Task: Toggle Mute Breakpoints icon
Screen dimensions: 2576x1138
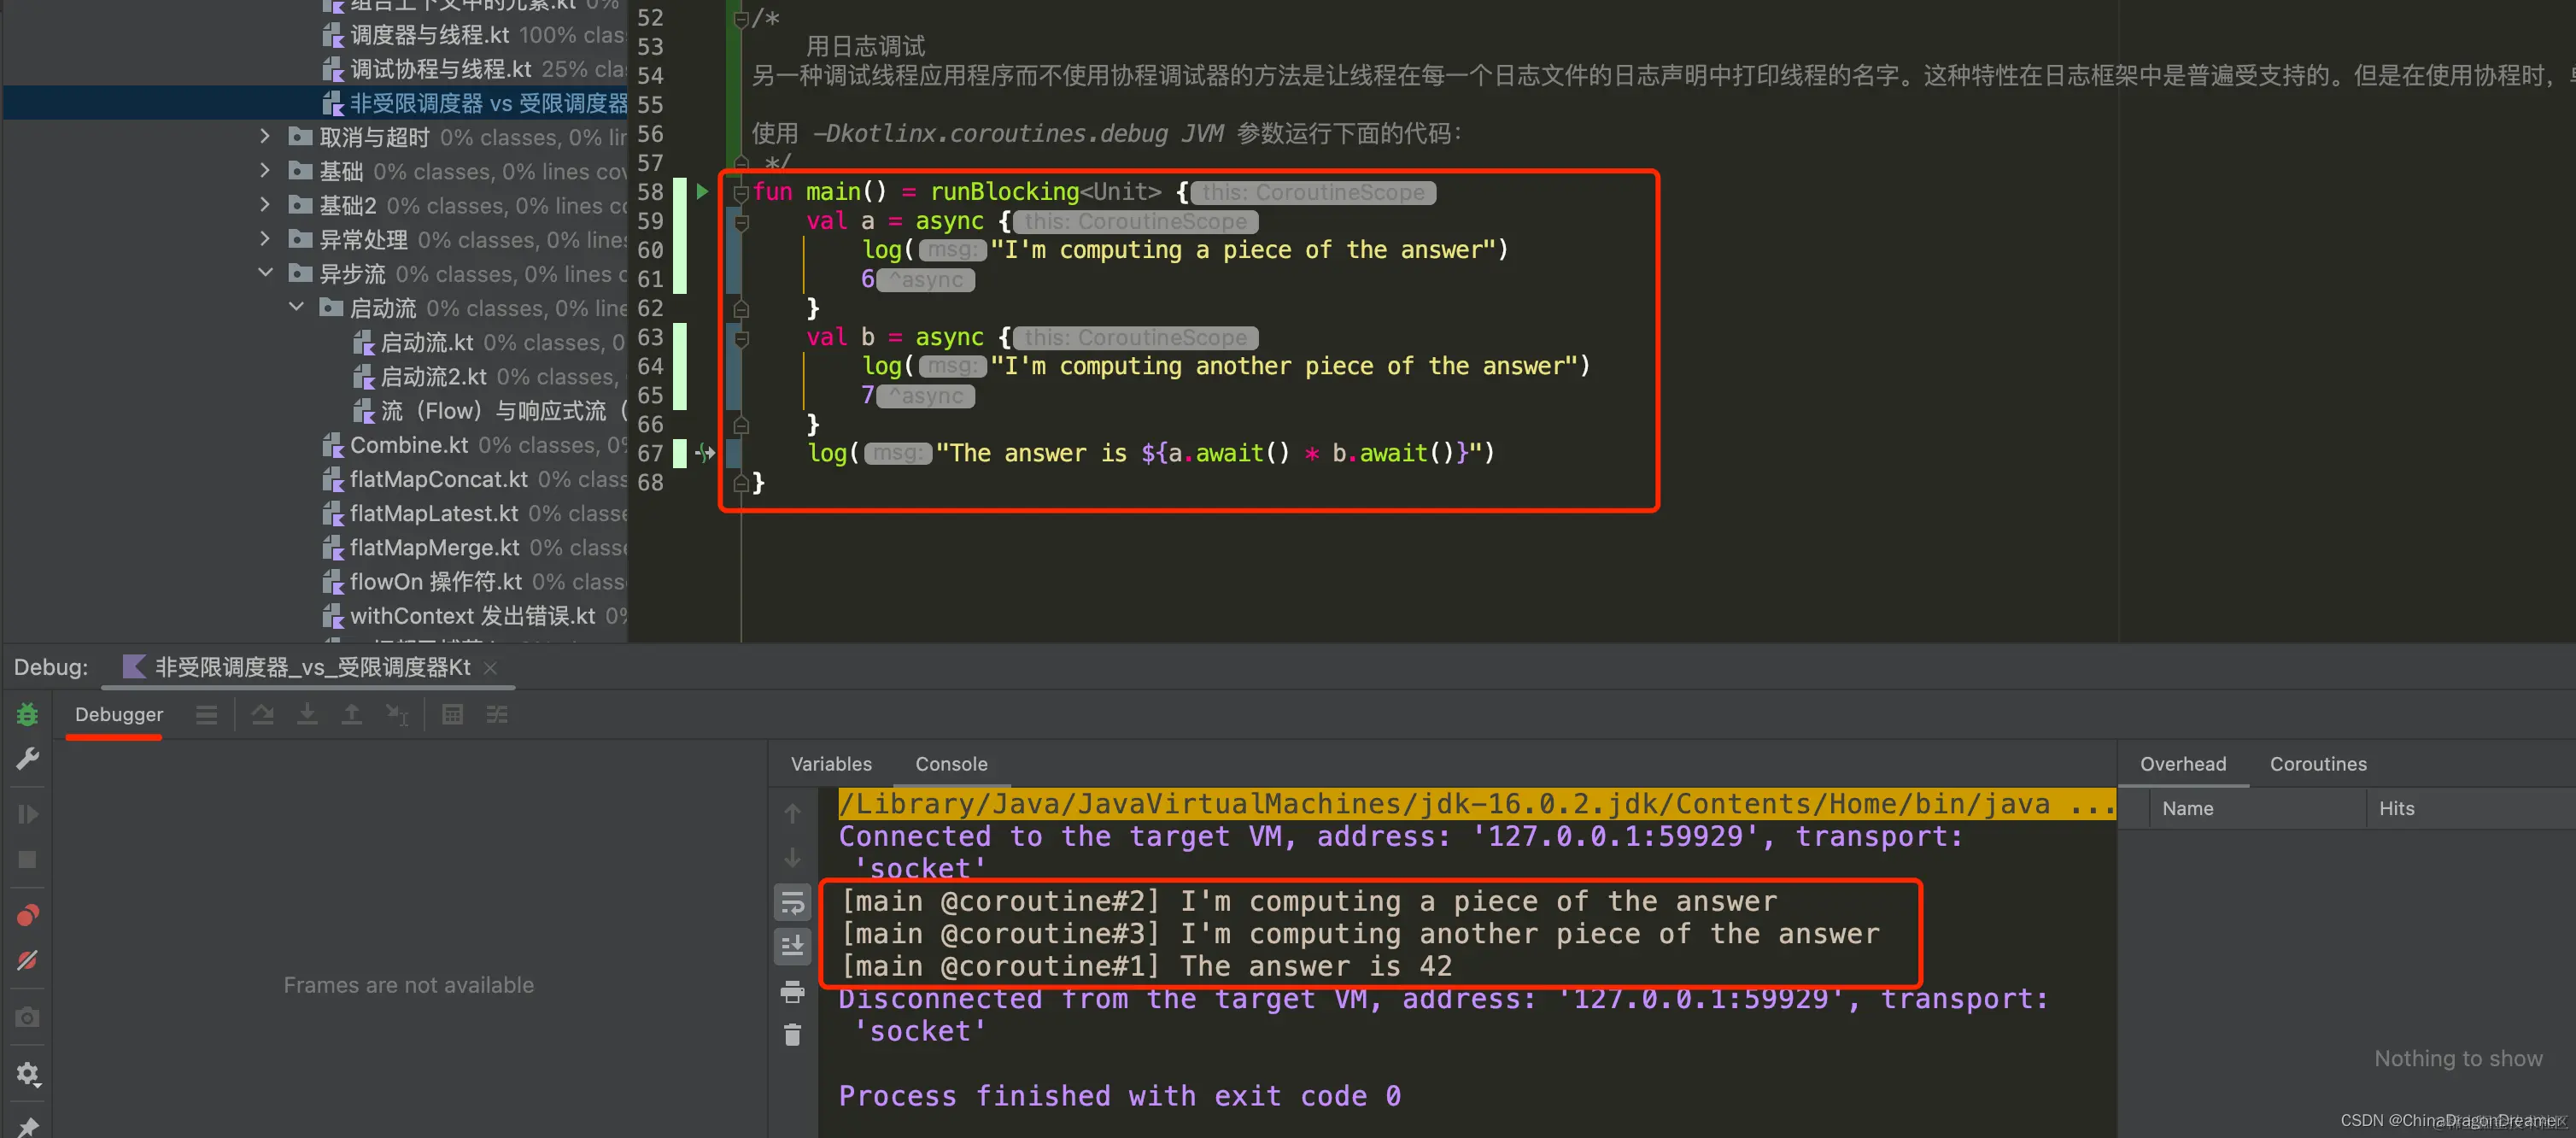Action: [27, 961]
